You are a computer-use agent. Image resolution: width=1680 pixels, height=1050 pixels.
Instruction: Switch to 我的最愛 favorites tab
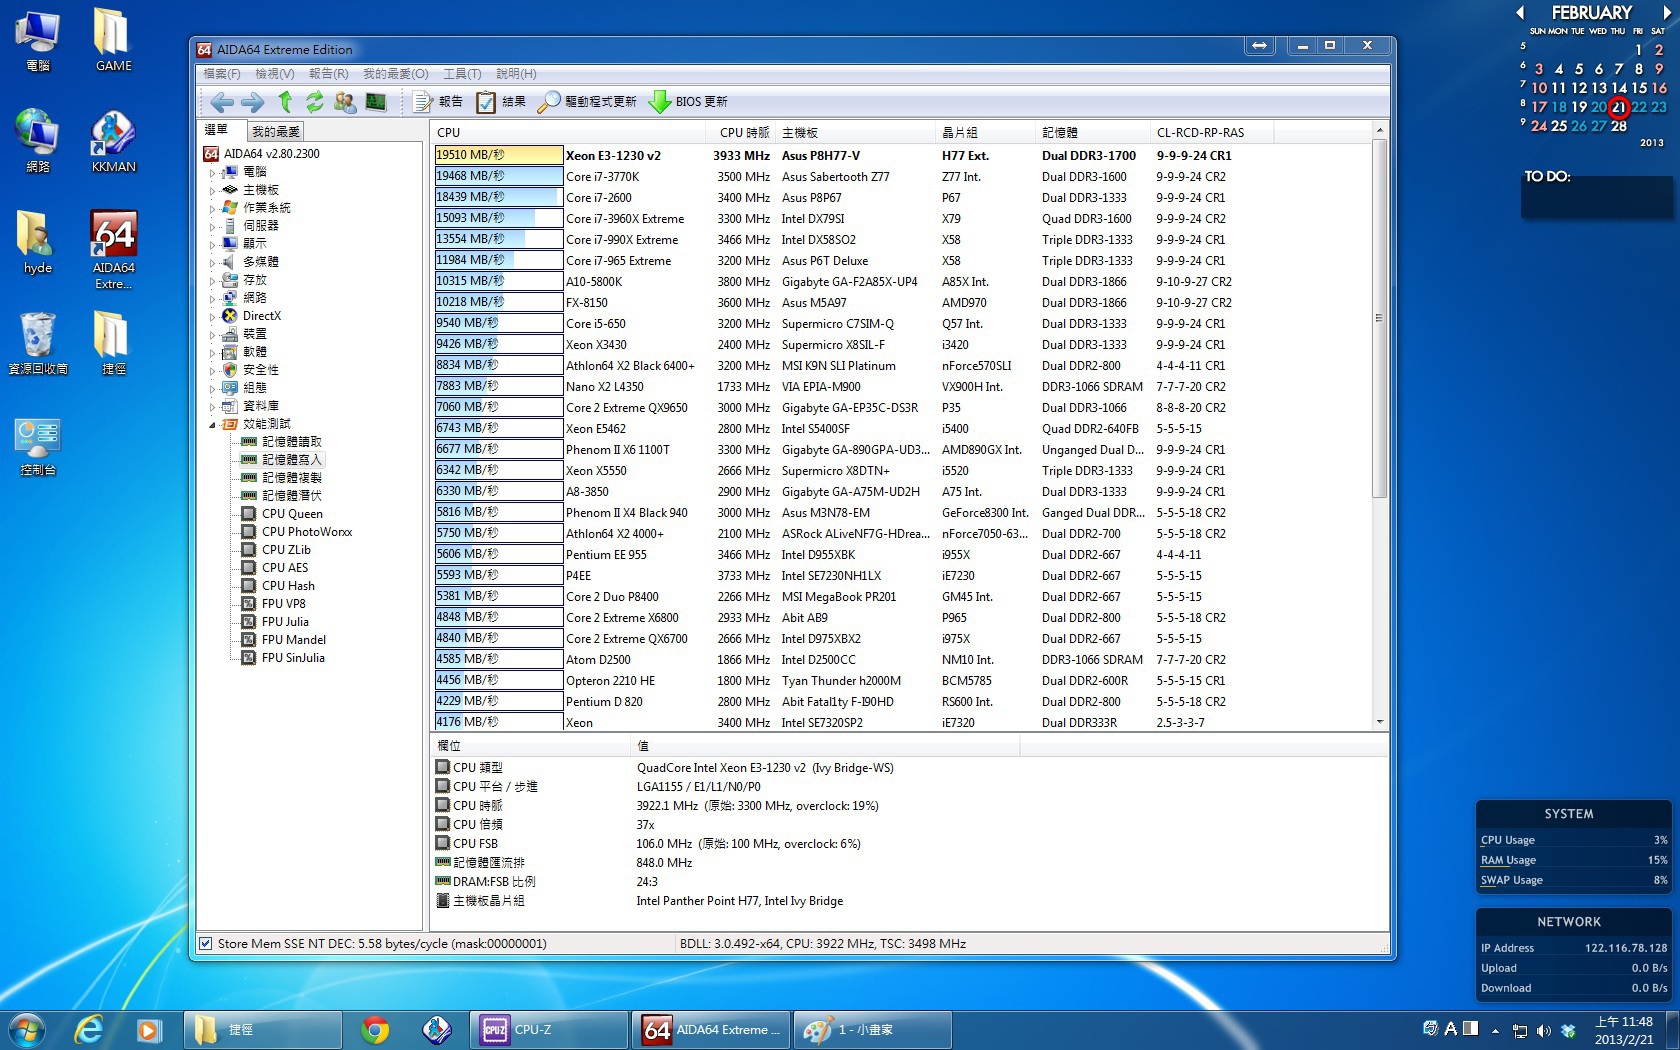coord(275,132)
